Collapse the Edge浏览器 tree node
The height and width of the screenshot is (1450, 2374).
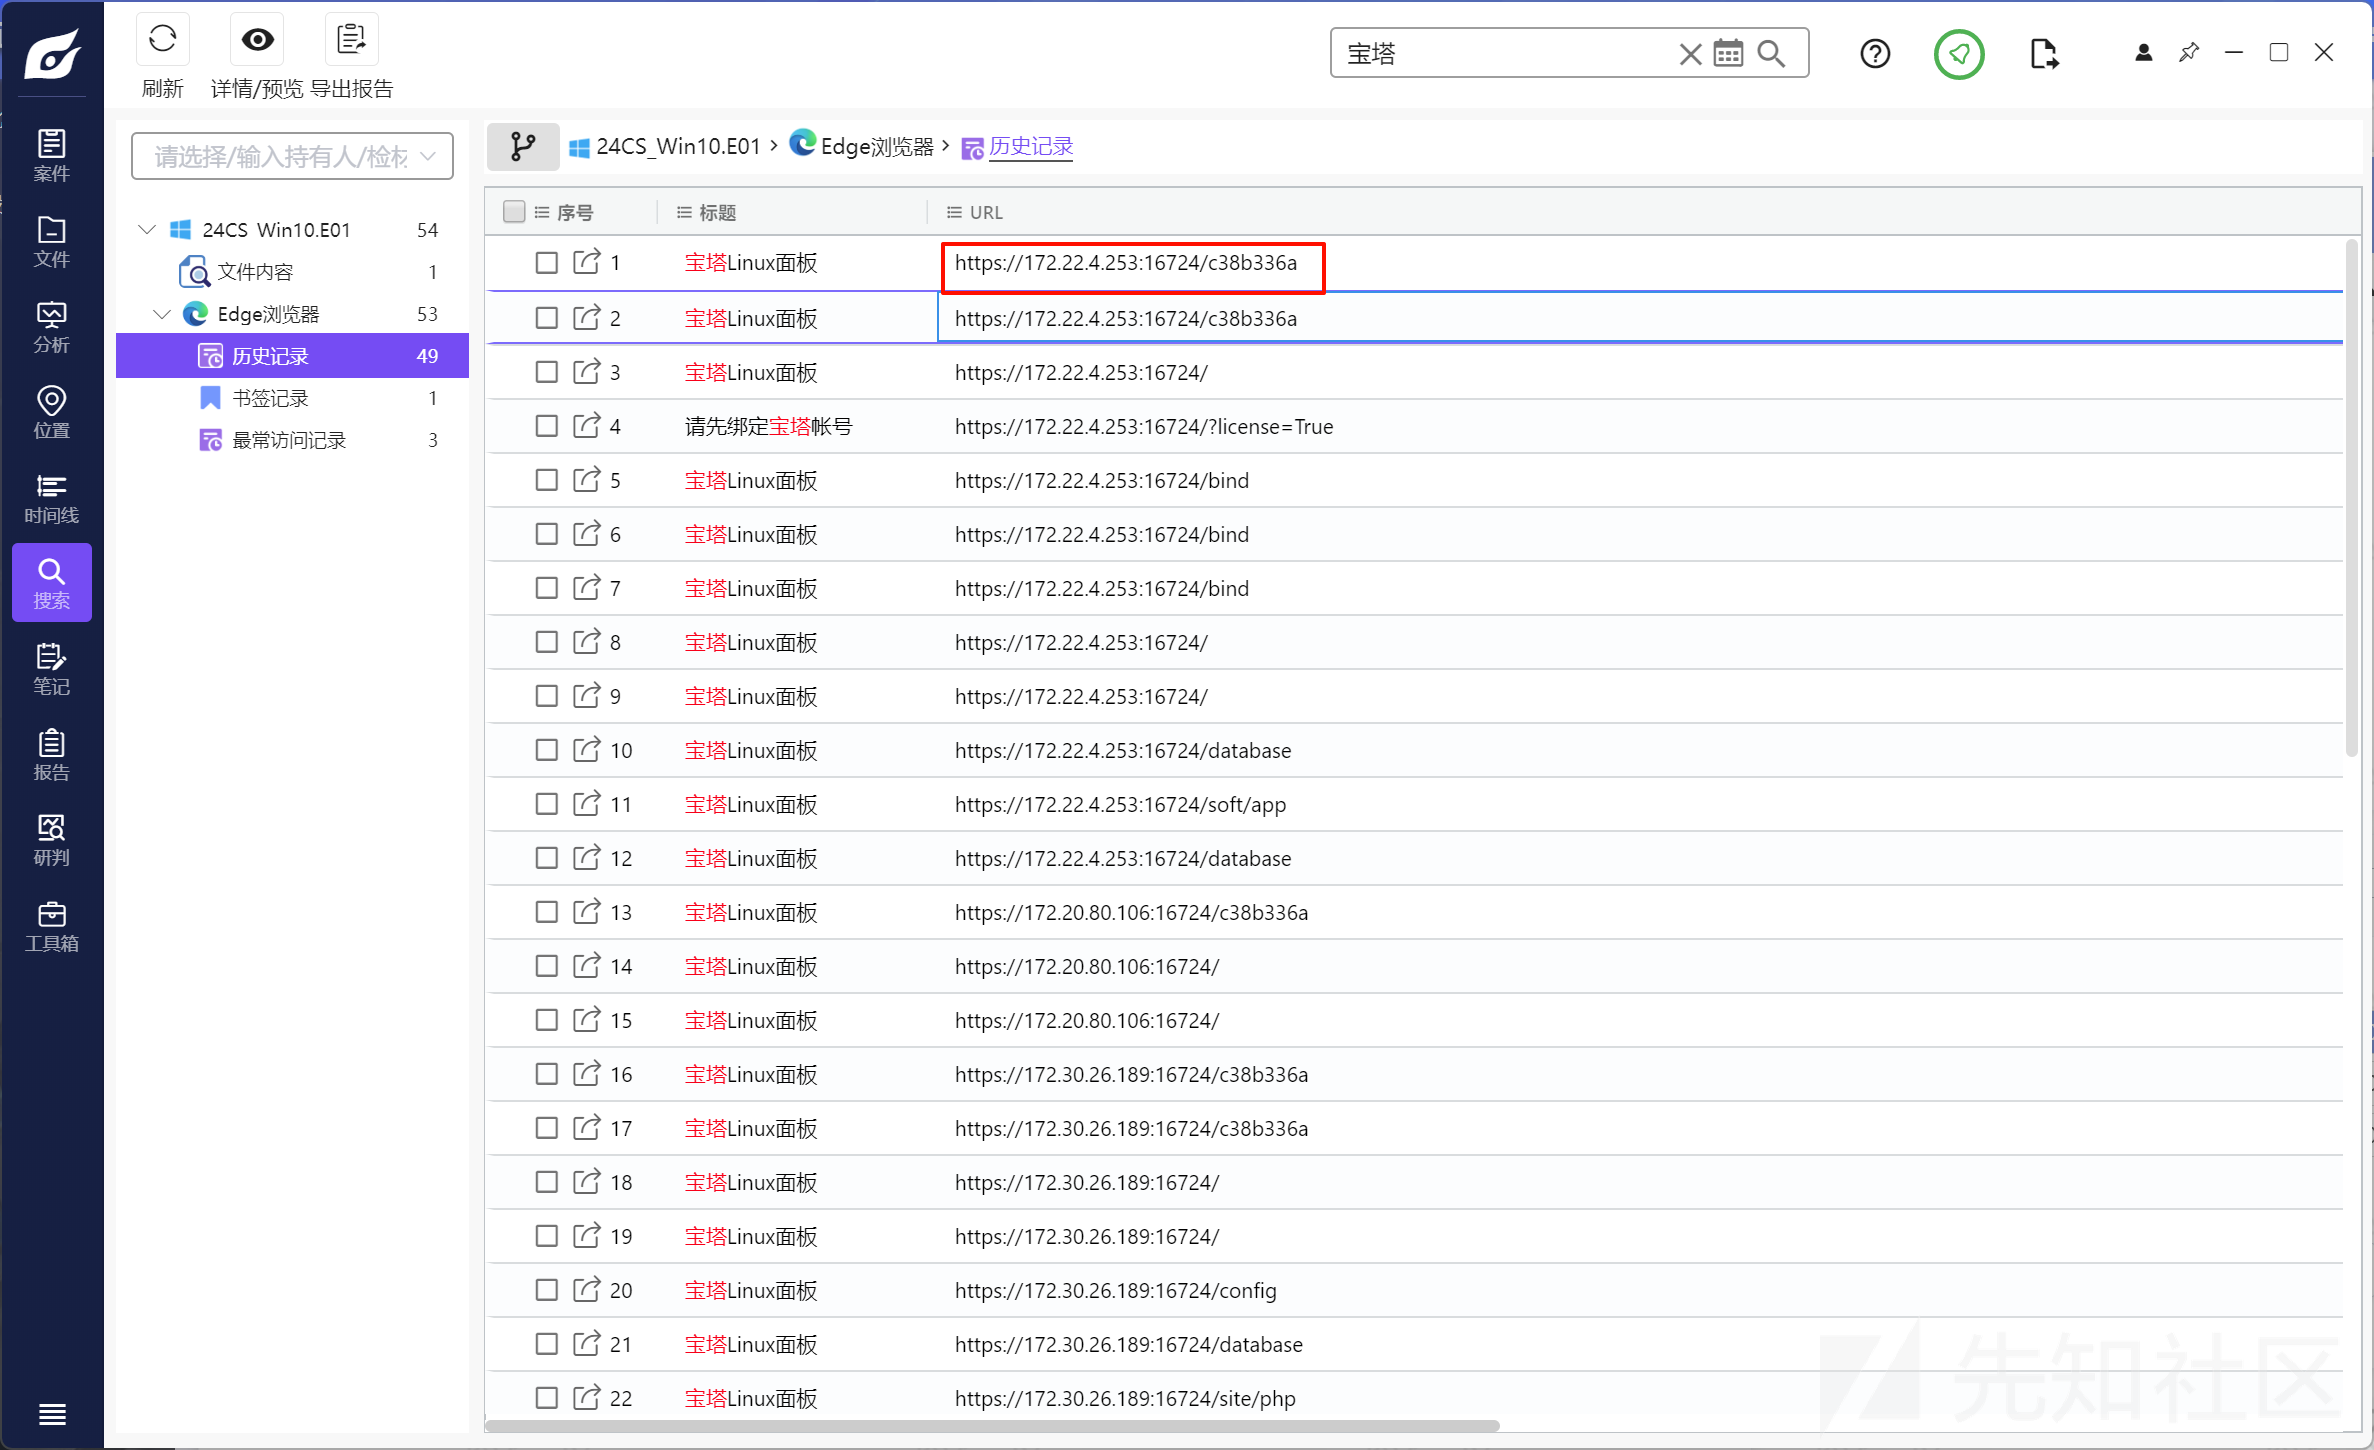tap(161, 314)
